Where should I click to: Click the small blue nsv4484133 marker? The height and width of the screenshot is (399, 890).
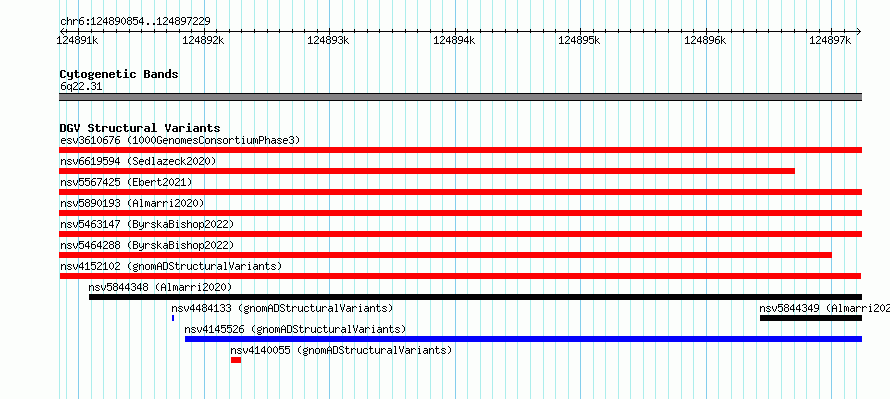coord(173,318)
